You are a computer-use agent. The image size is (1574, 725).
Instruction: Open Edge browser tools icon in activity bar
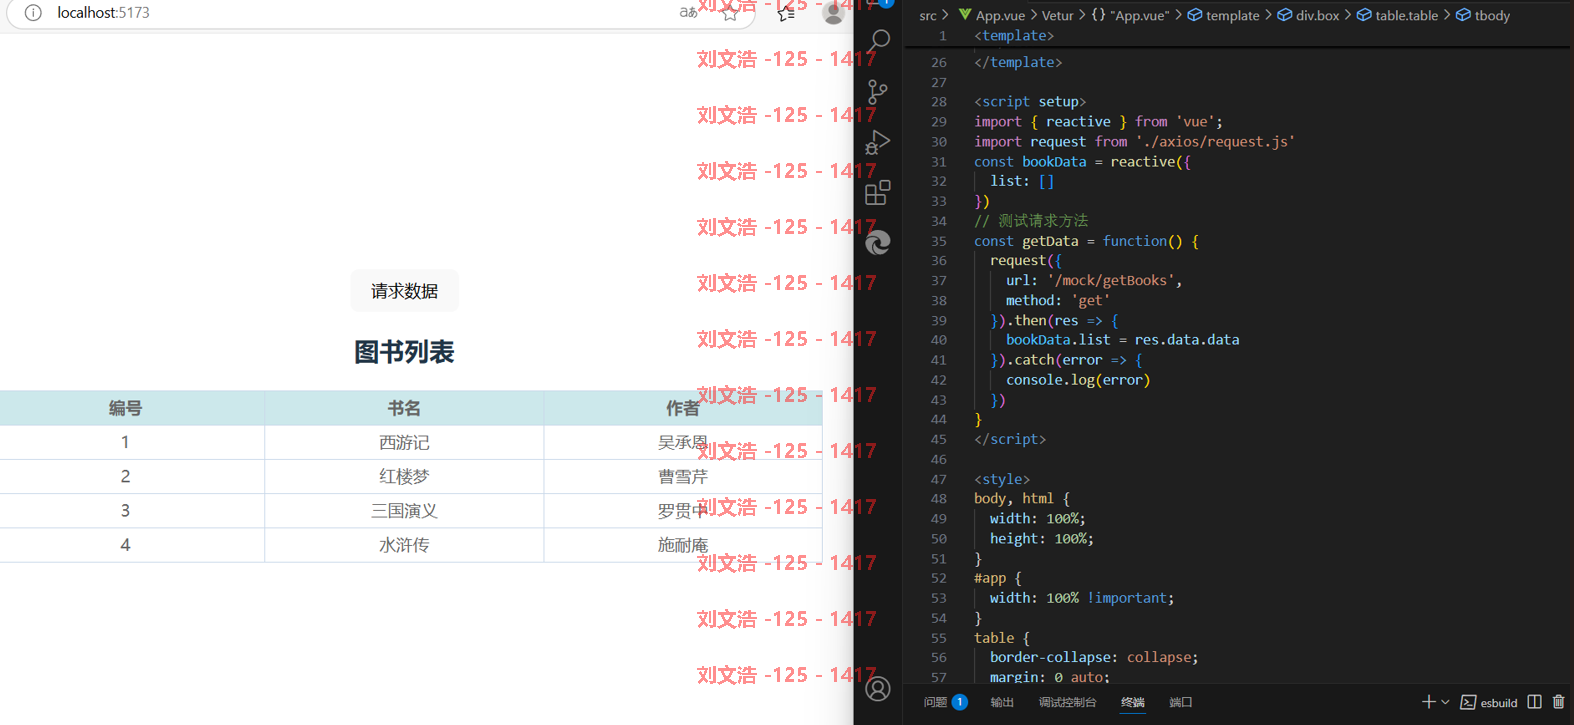878,242
